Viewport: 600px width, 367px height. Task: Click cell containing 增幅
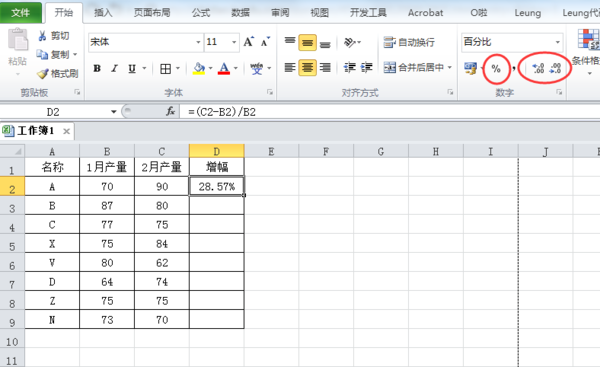click(217, 167)
